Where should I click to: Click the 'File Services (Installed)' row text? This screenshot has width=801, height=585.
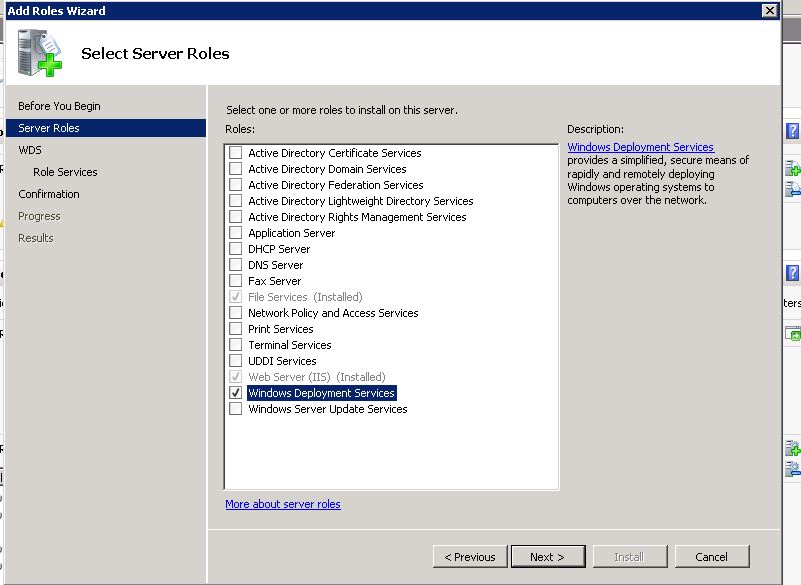[x=305, y=297]
